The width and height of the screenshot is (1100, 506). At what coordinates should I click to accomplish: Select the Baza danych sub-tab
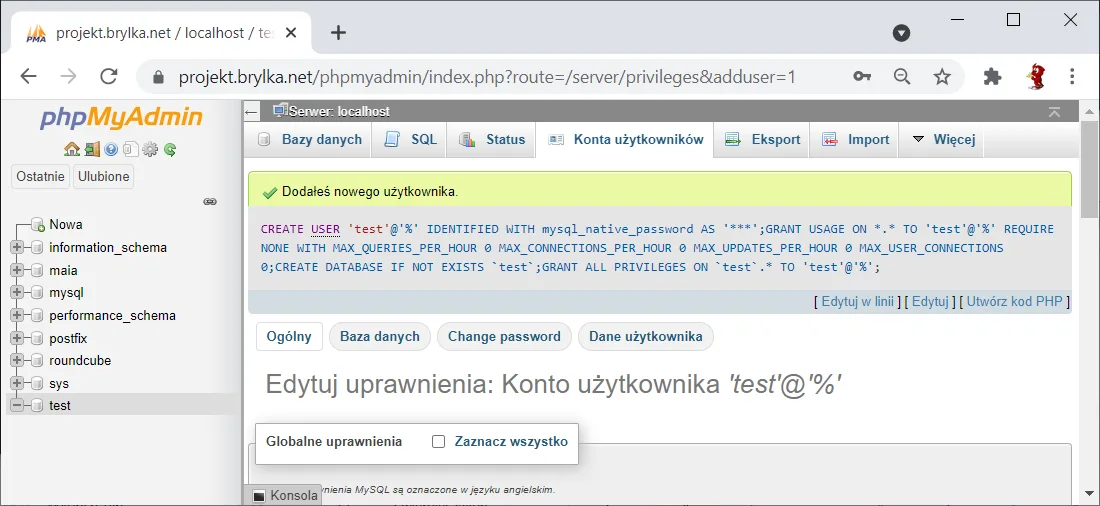tap(380, 337)
